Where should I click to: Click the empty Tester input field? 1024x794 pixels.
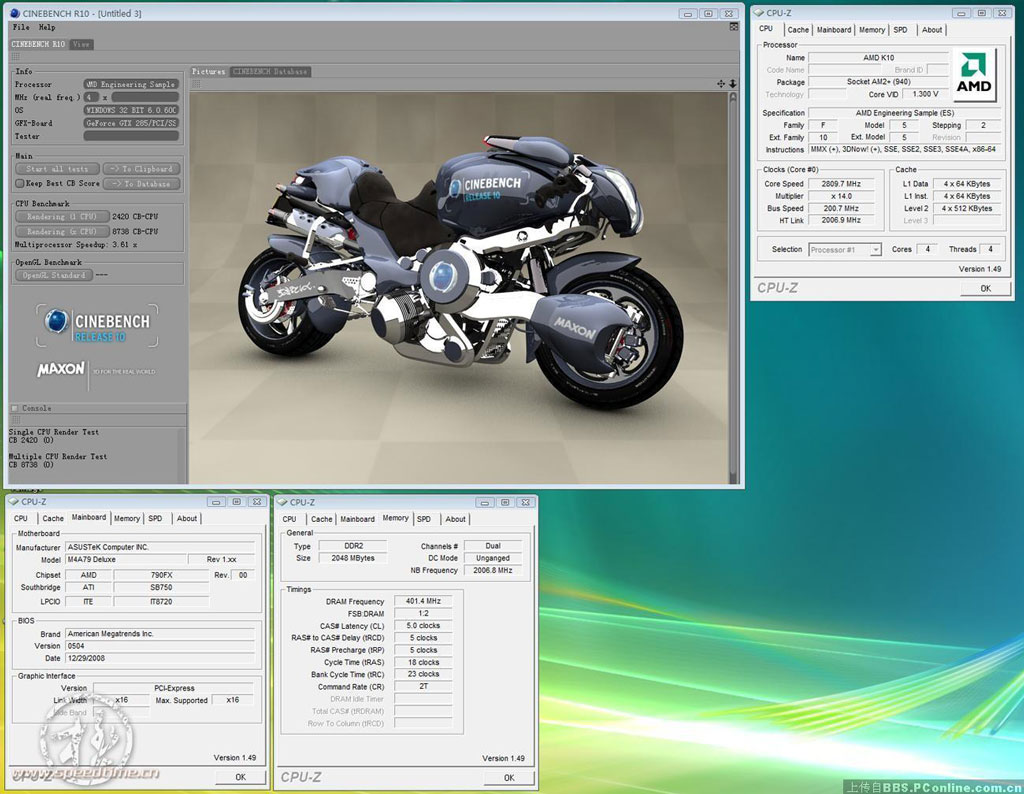pos(131,136)
